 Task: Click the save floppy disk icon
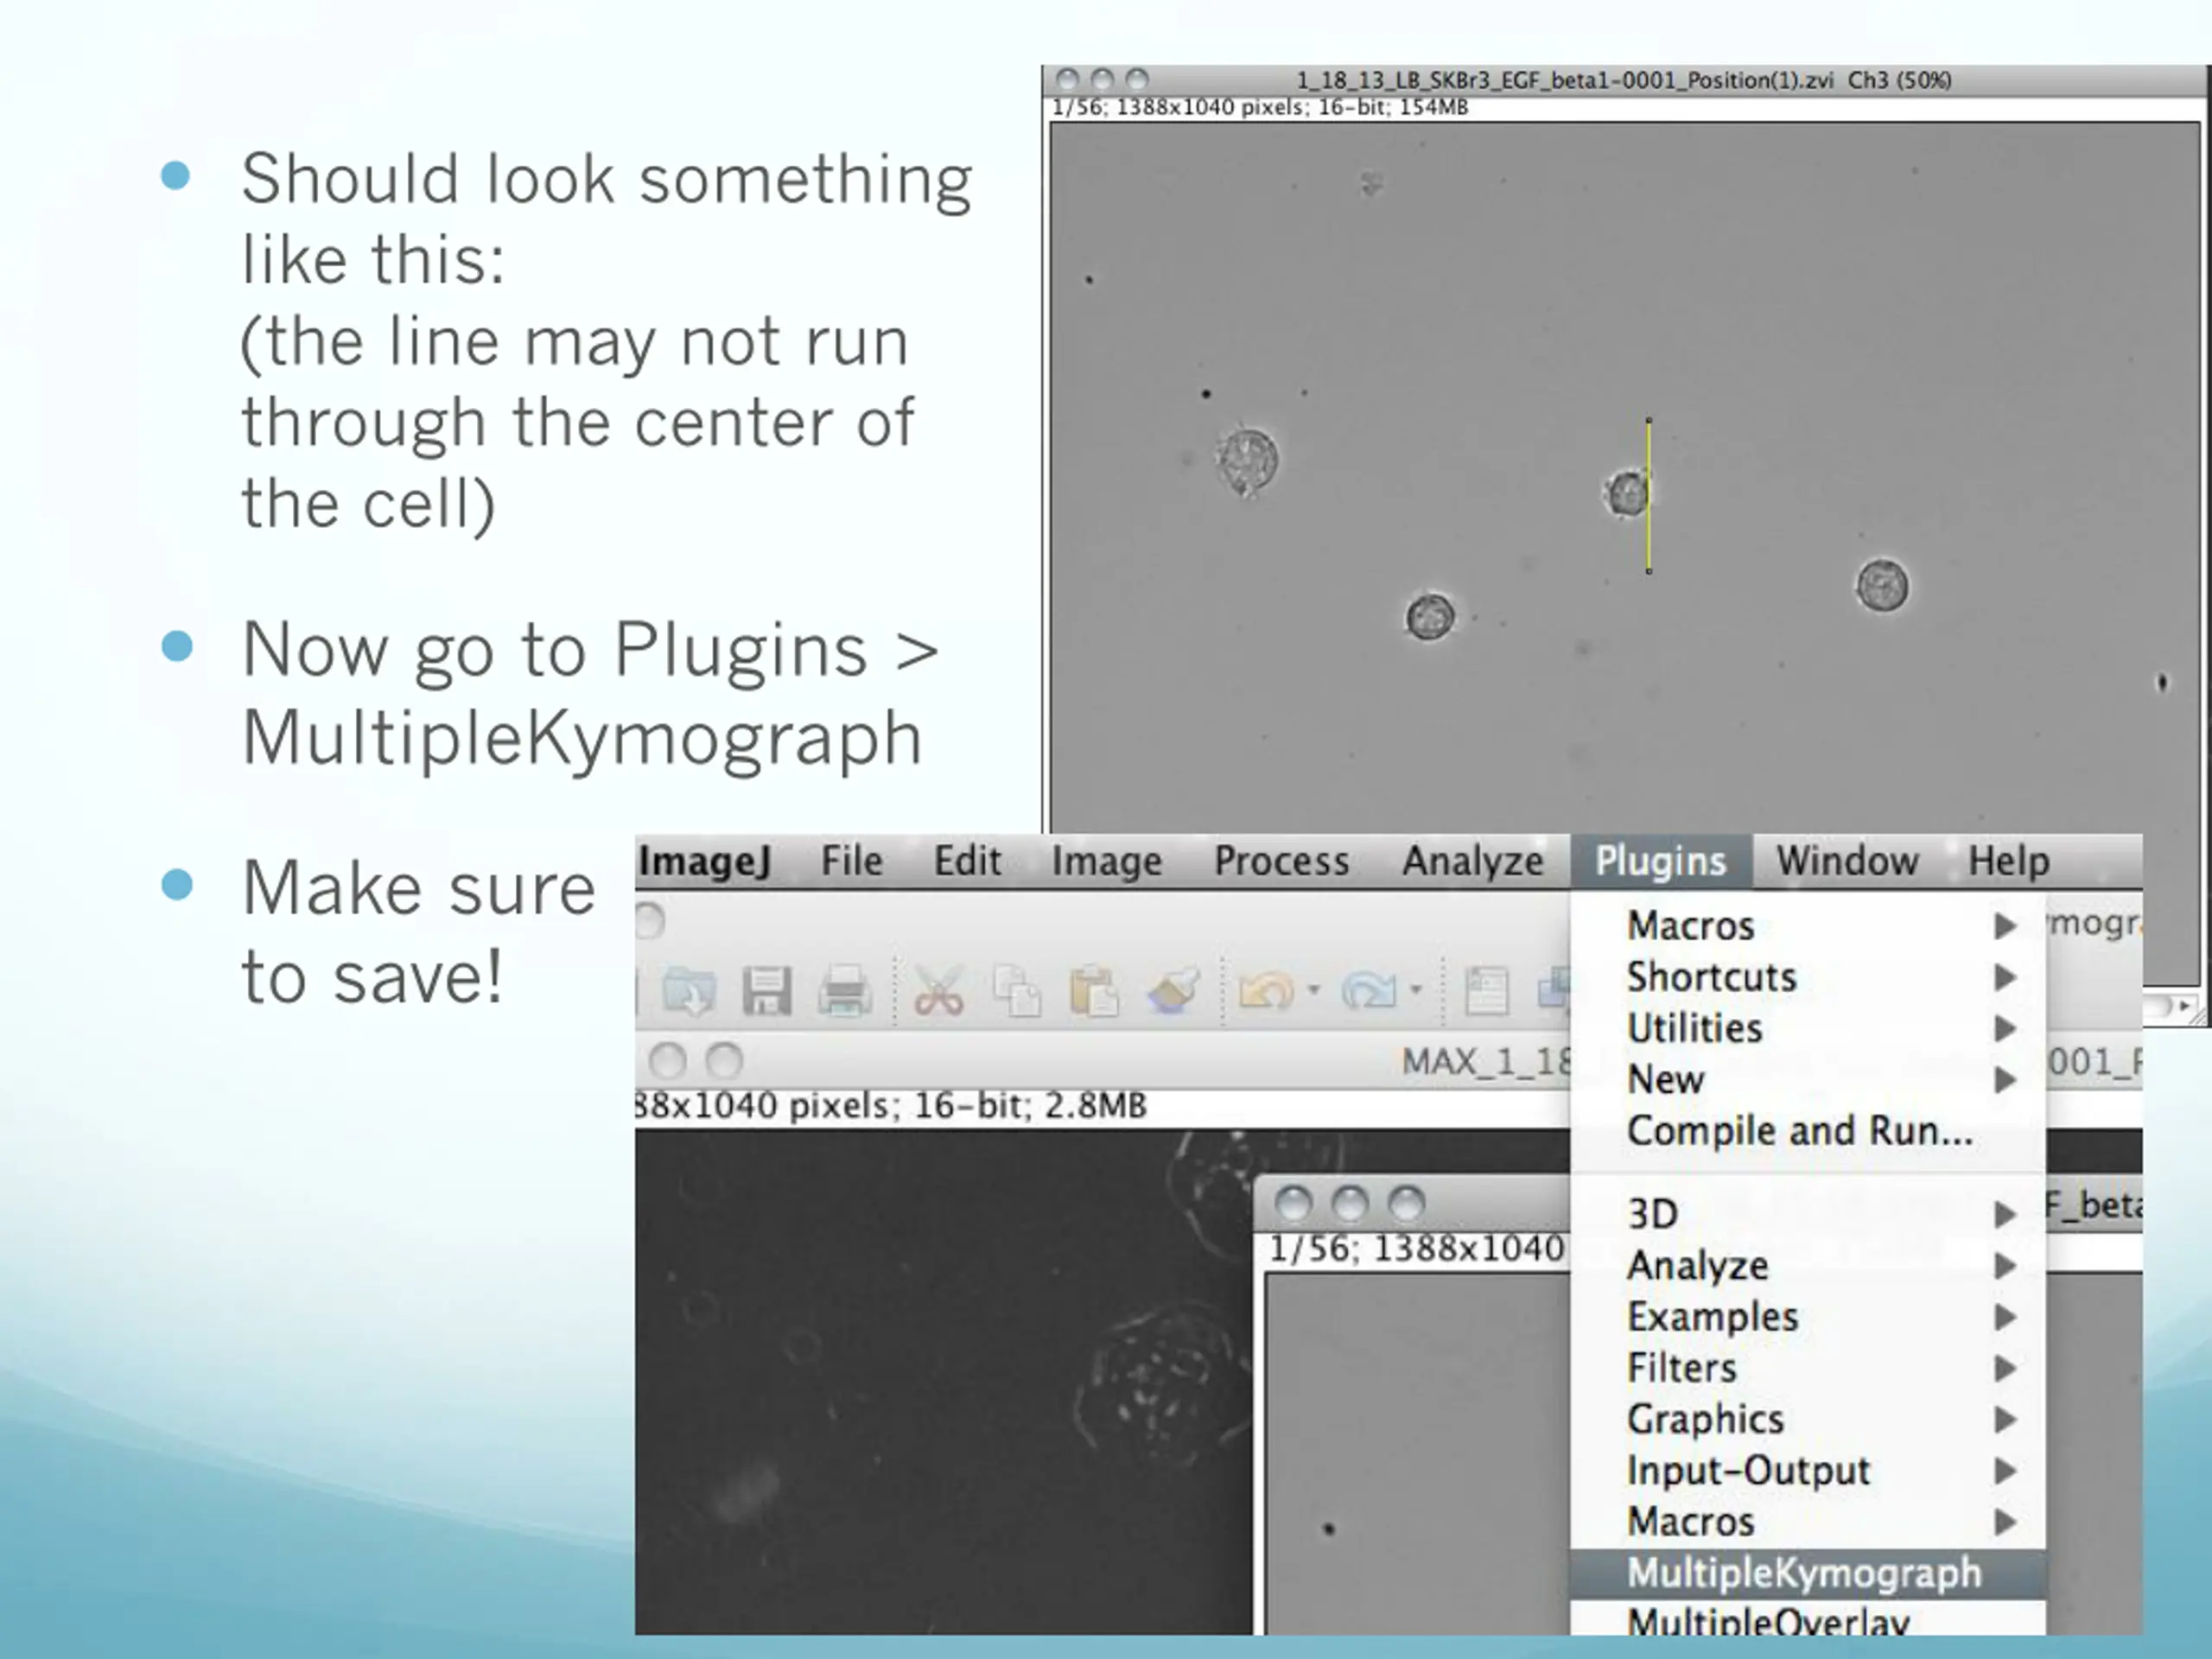click(x=767, y=991)
